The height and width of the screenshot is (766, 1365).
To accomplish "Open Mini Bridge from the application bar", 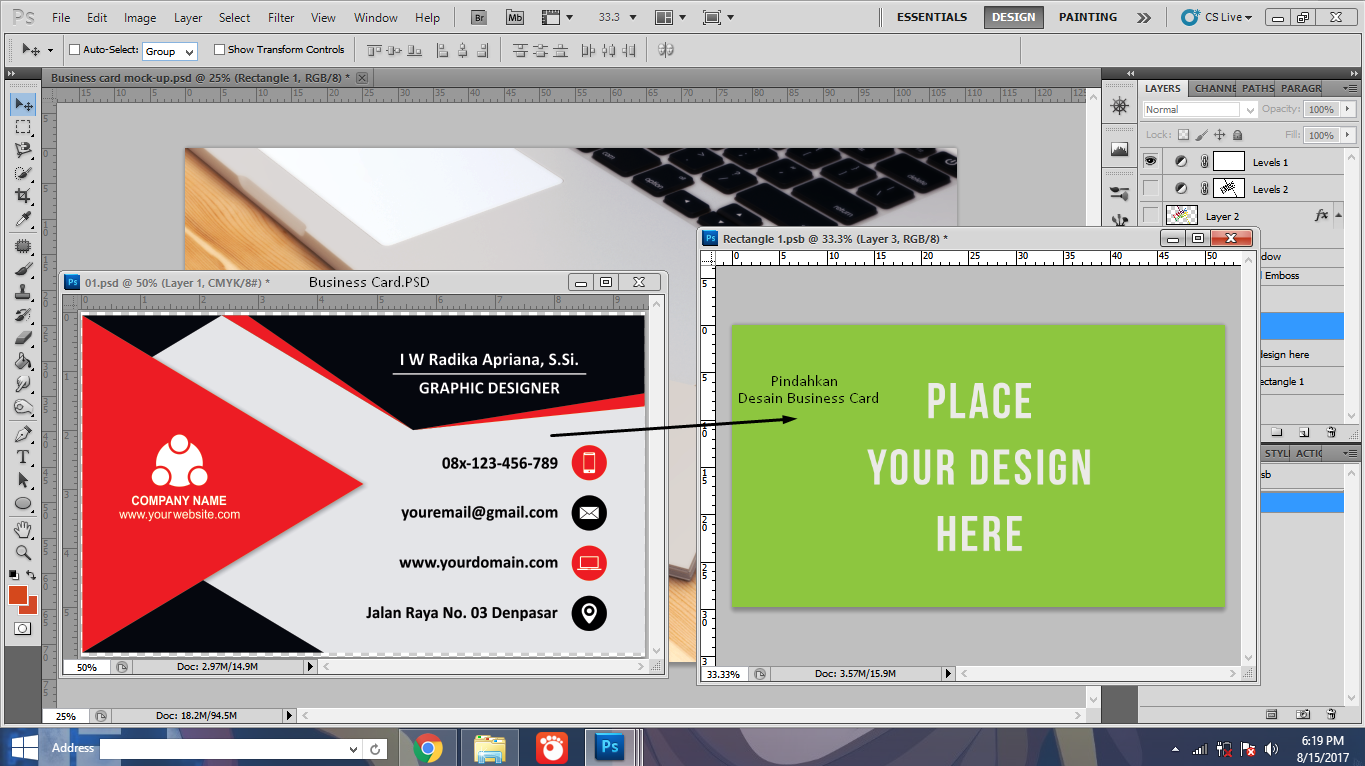I will coord(514,16).
